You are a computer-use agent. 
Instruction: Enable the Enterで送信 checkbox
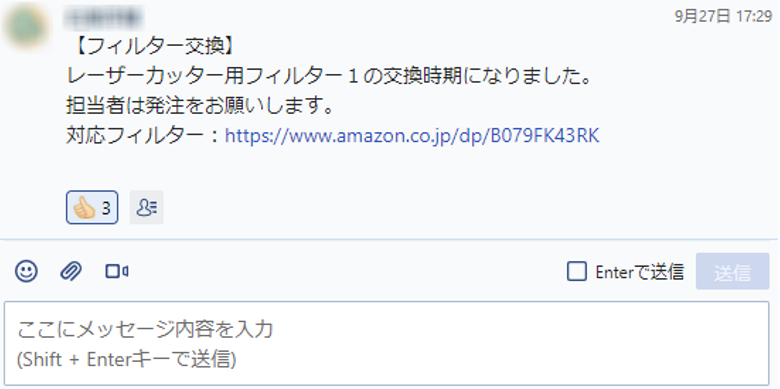pos(577,272)
